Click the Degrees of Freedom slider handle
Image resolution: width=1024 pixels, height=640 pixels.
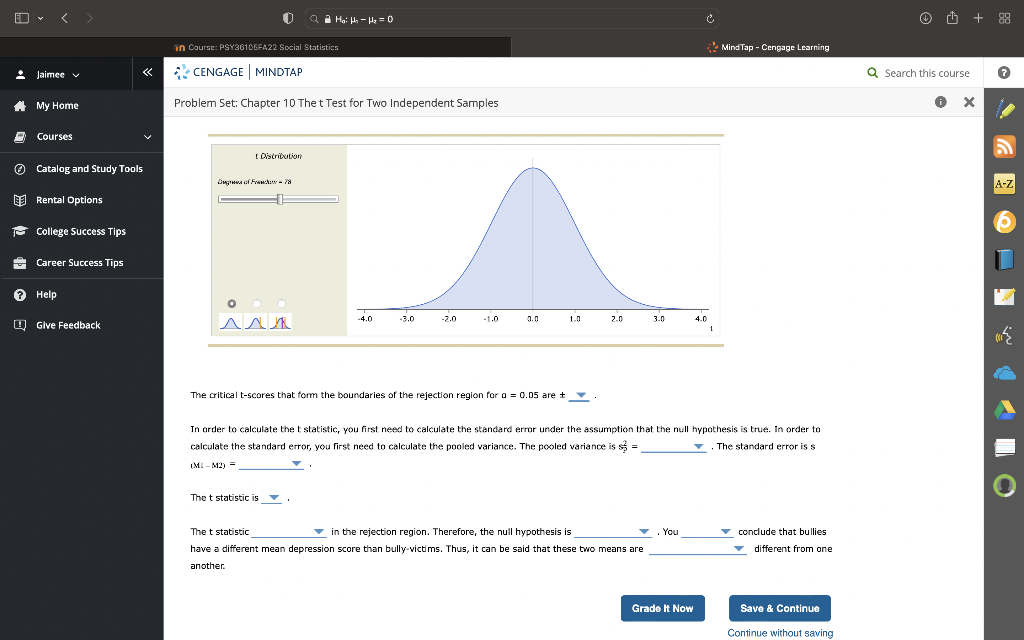(280, 199)
